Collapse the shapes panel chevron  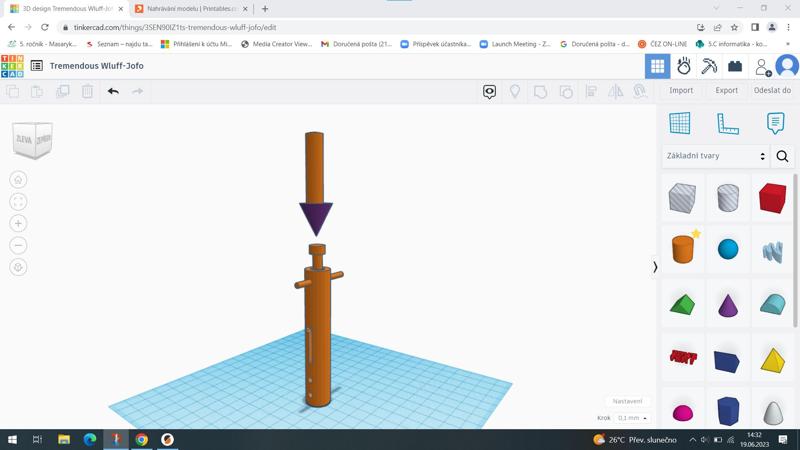(655, 267)
